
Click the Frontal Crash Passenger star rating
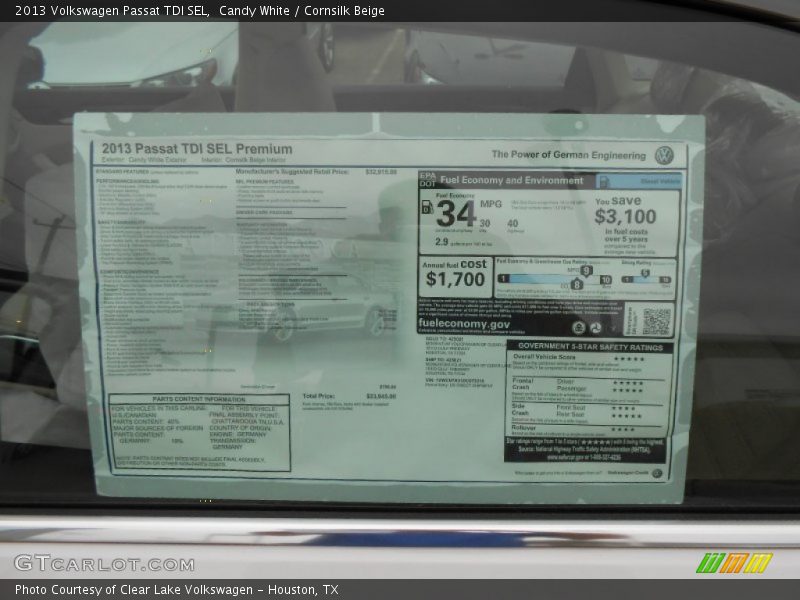coord(628,390)
